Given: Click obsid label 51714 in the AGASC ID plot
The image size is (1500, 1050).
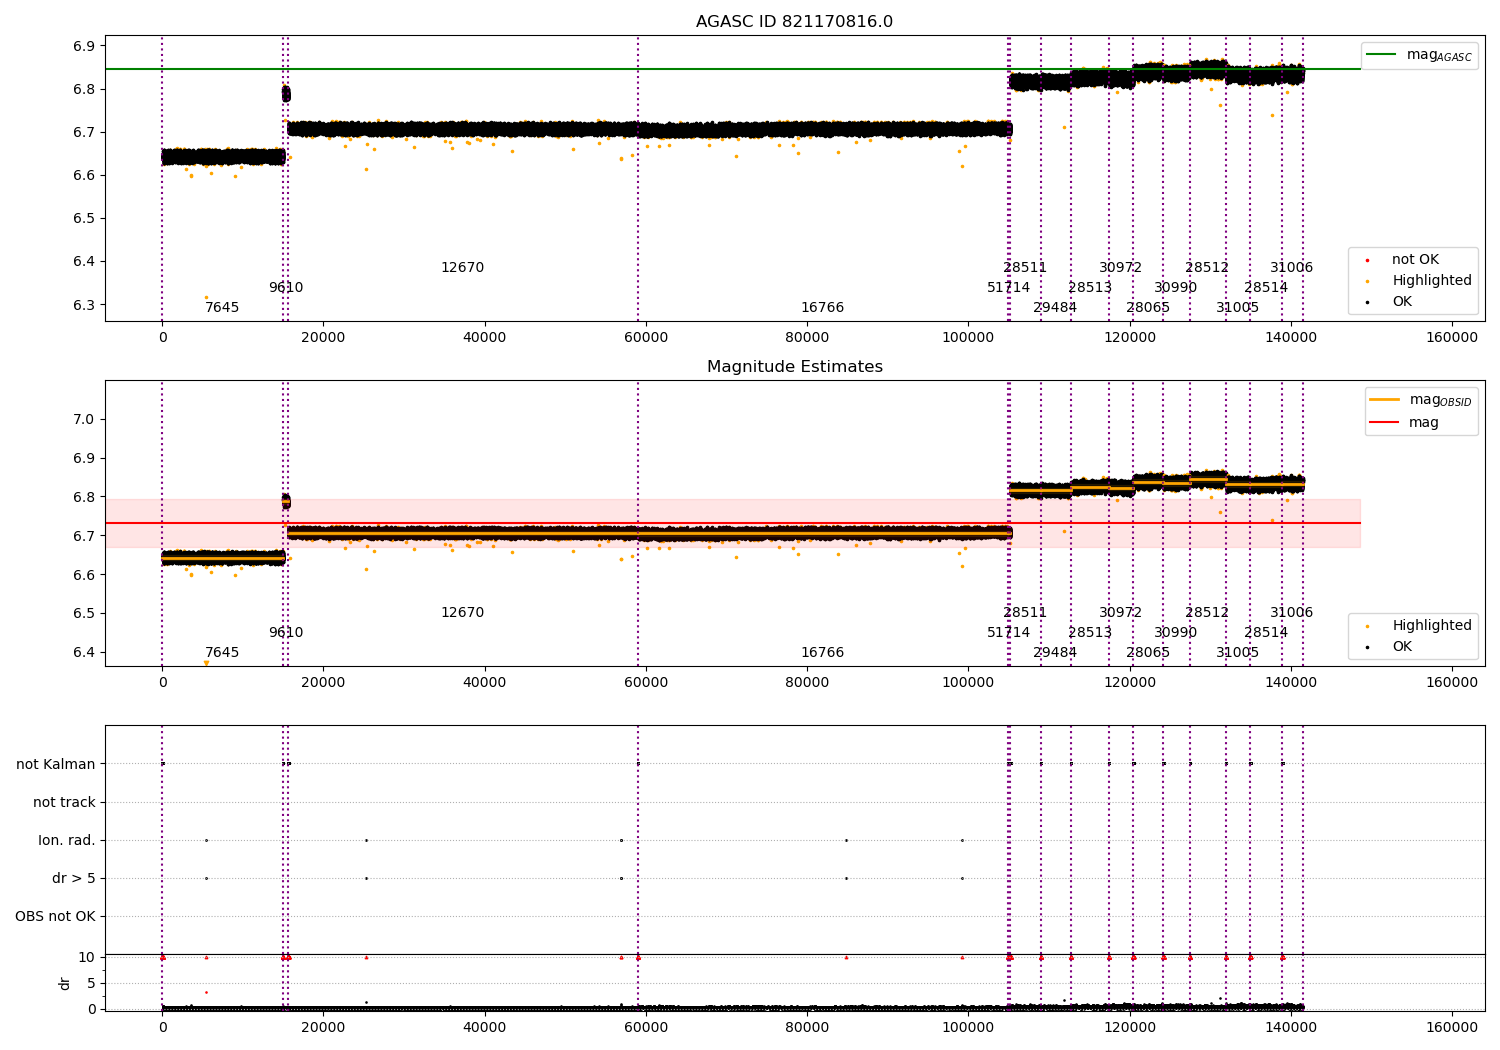Looking at the screenshot, I should [x=1008, y=288].
